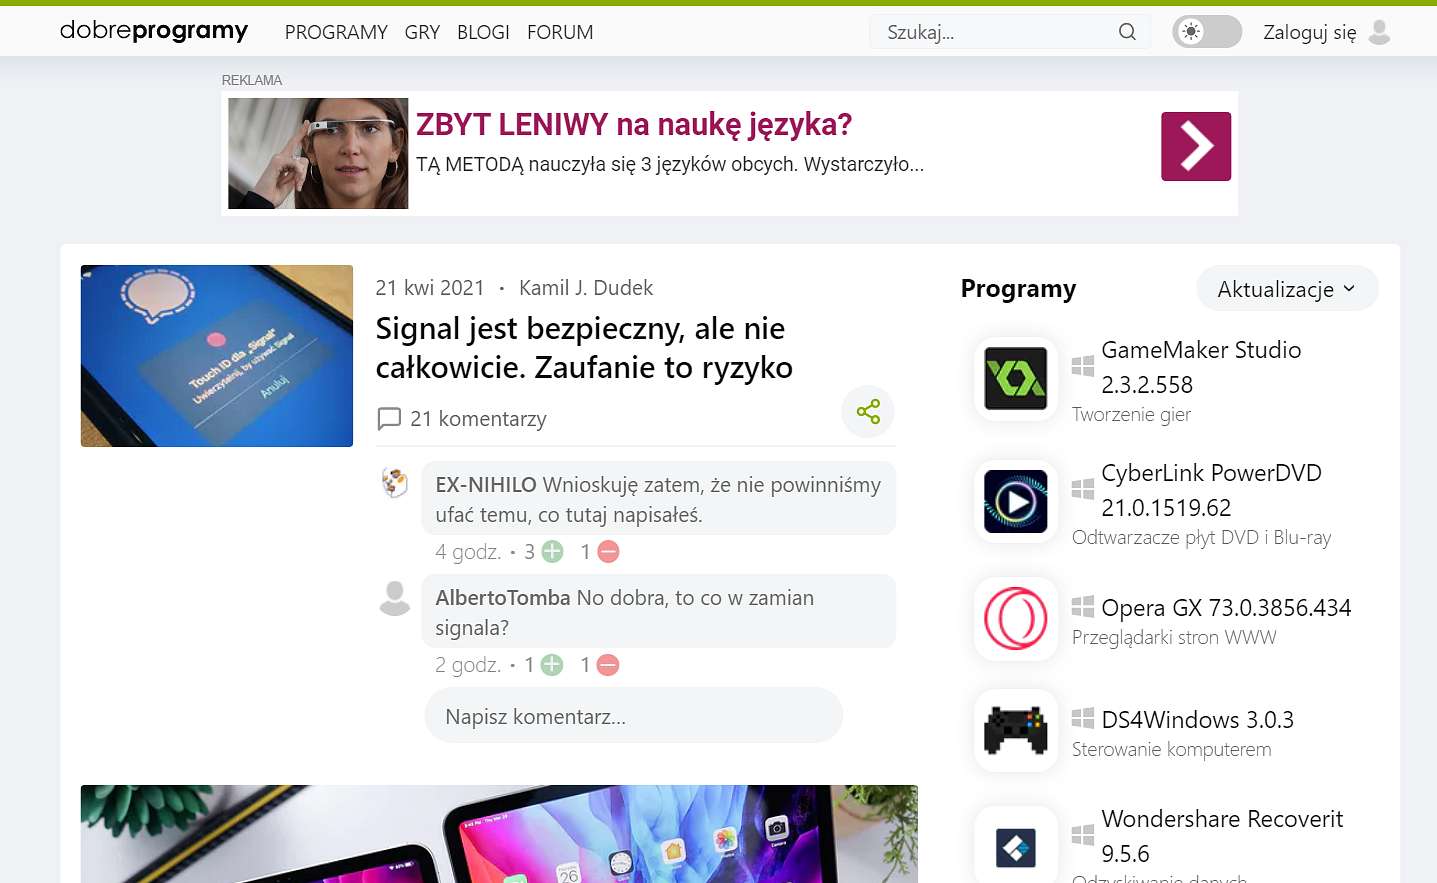Image resolution: width=1437 pixels, height=883 pixels.
Task: Open the GRY menu item
Action: click(422, 32)
